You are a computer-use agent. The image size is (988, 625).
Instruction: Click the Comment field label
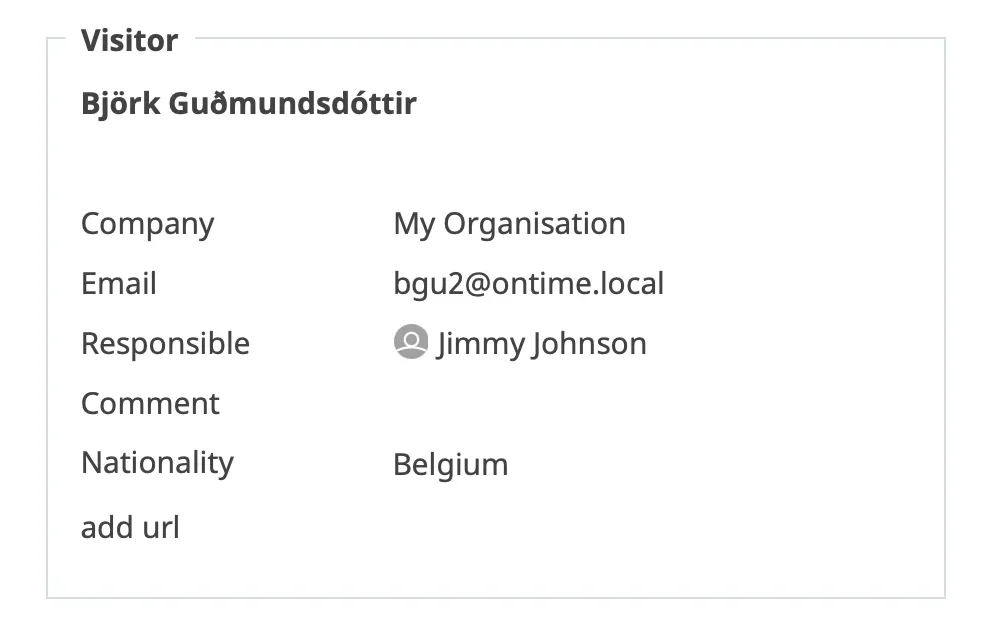tap(151, 404)
